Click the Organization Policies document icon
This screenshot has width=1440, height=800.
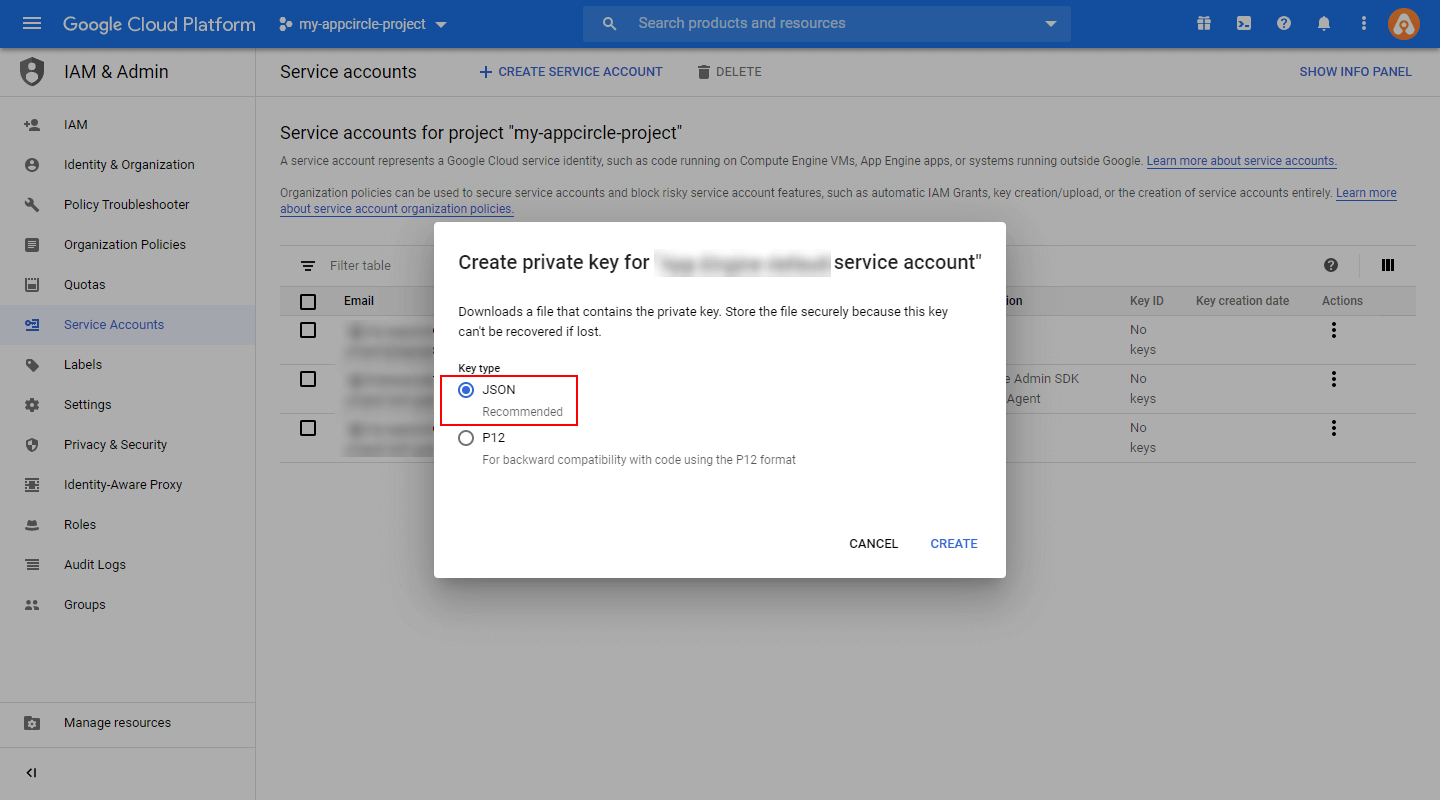pyautogui.click(x=32, y=245)
